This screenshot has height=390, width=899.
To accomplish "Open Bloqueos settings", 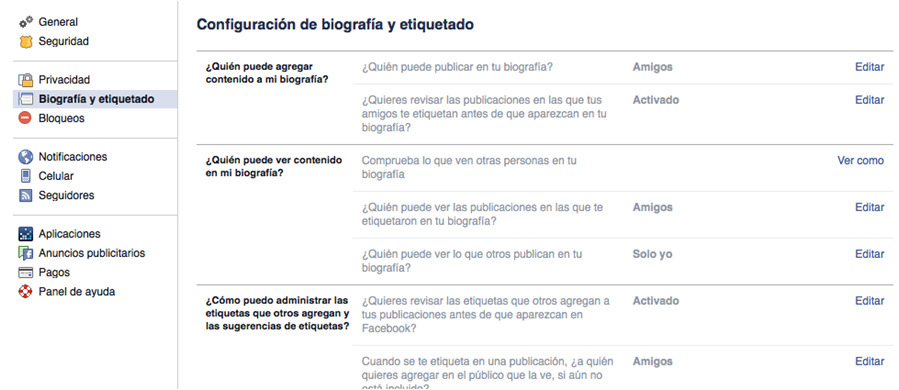I will [61, 119].
